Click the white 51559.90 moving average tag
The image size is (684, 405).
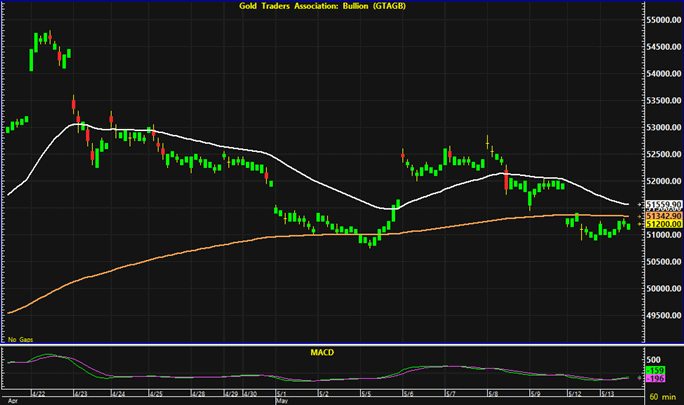pyautogui.click(x=661, y=205)
